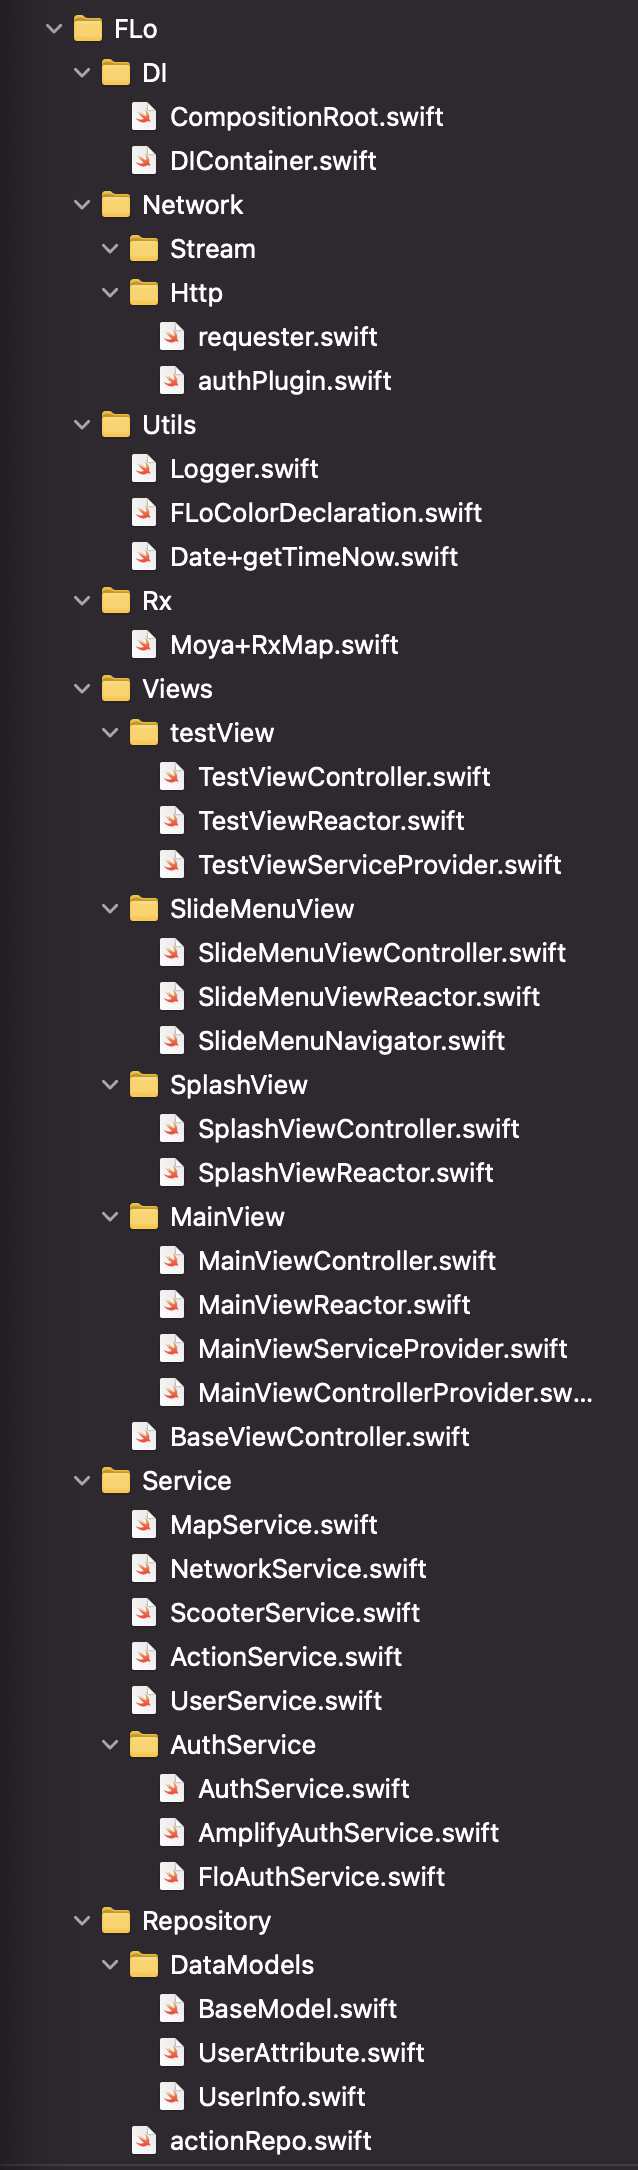638x2170 pixels.
Task: Collapse the Service folder chevron
Action: [82, 1481]
